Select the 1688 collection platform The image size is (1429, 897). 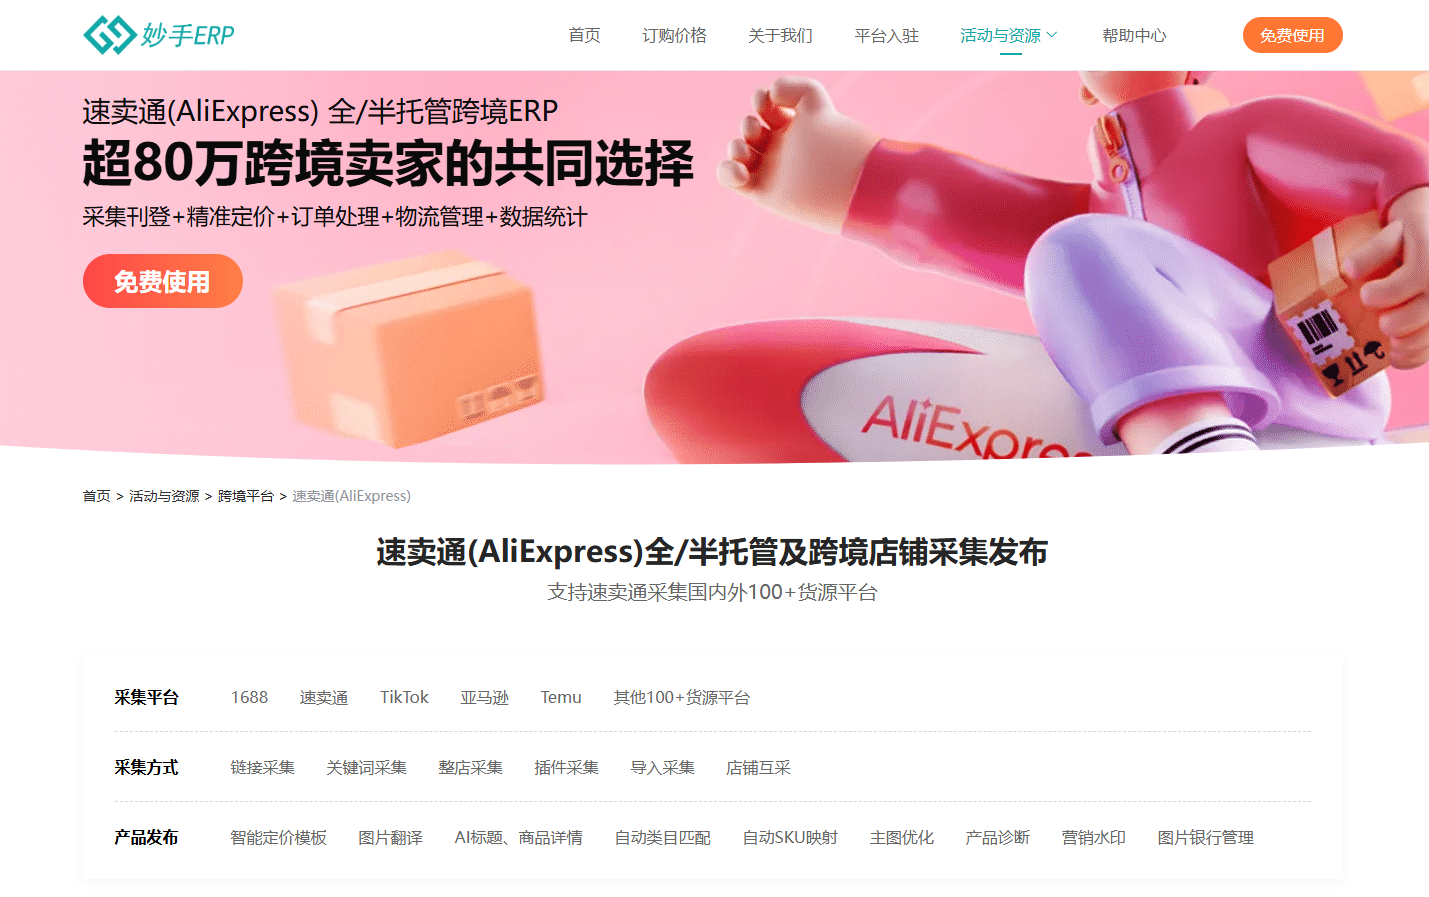pos(249,697)
